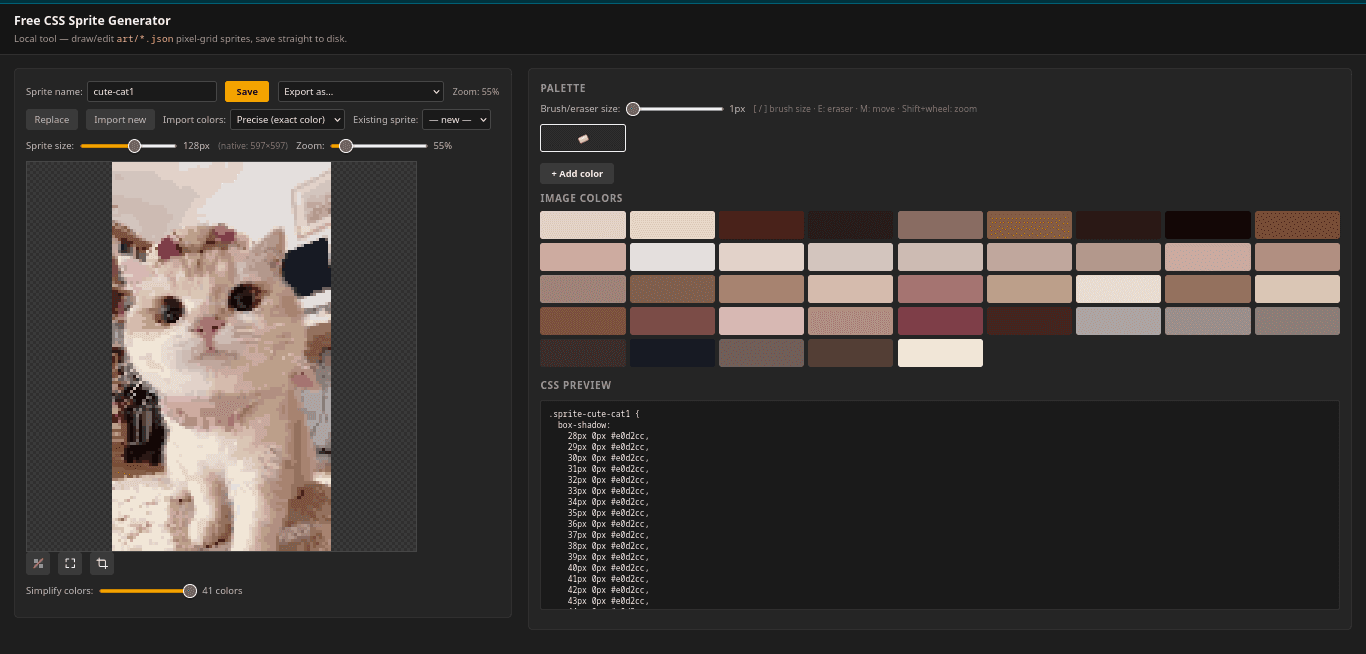The image size is (1366, 654).
Task: Click the cat image on the canvas
Action: tap(221, 356)
